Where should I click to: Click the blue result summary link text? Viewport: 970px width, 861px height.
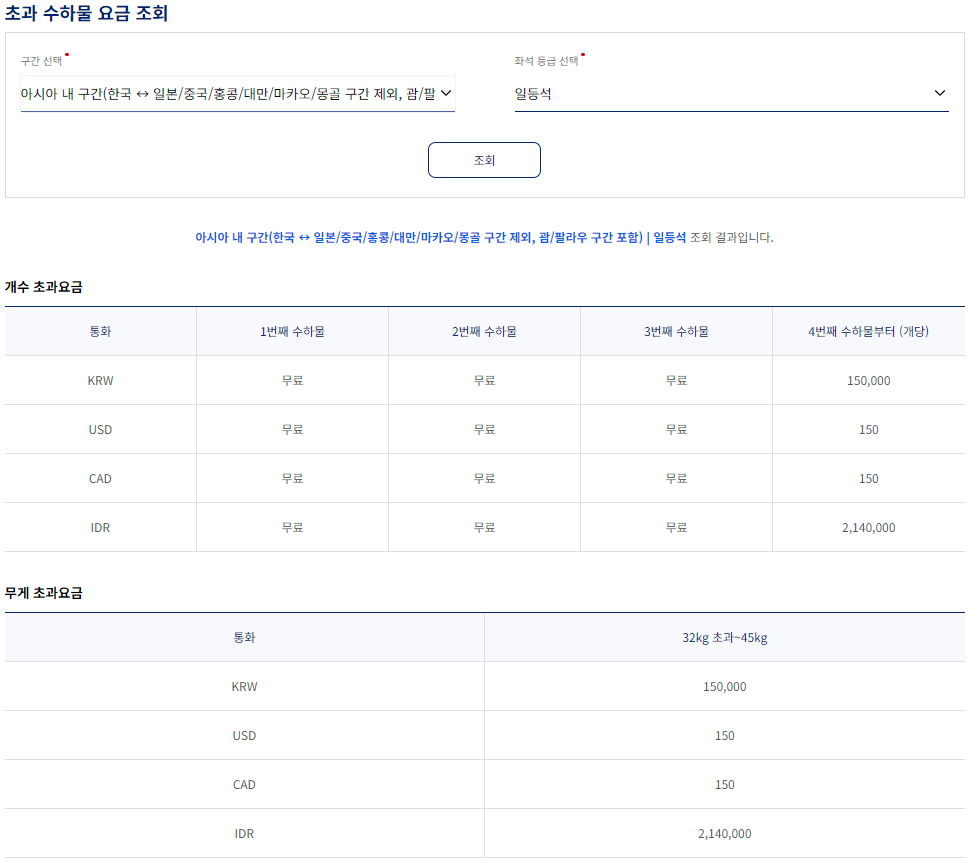[484, 238]
